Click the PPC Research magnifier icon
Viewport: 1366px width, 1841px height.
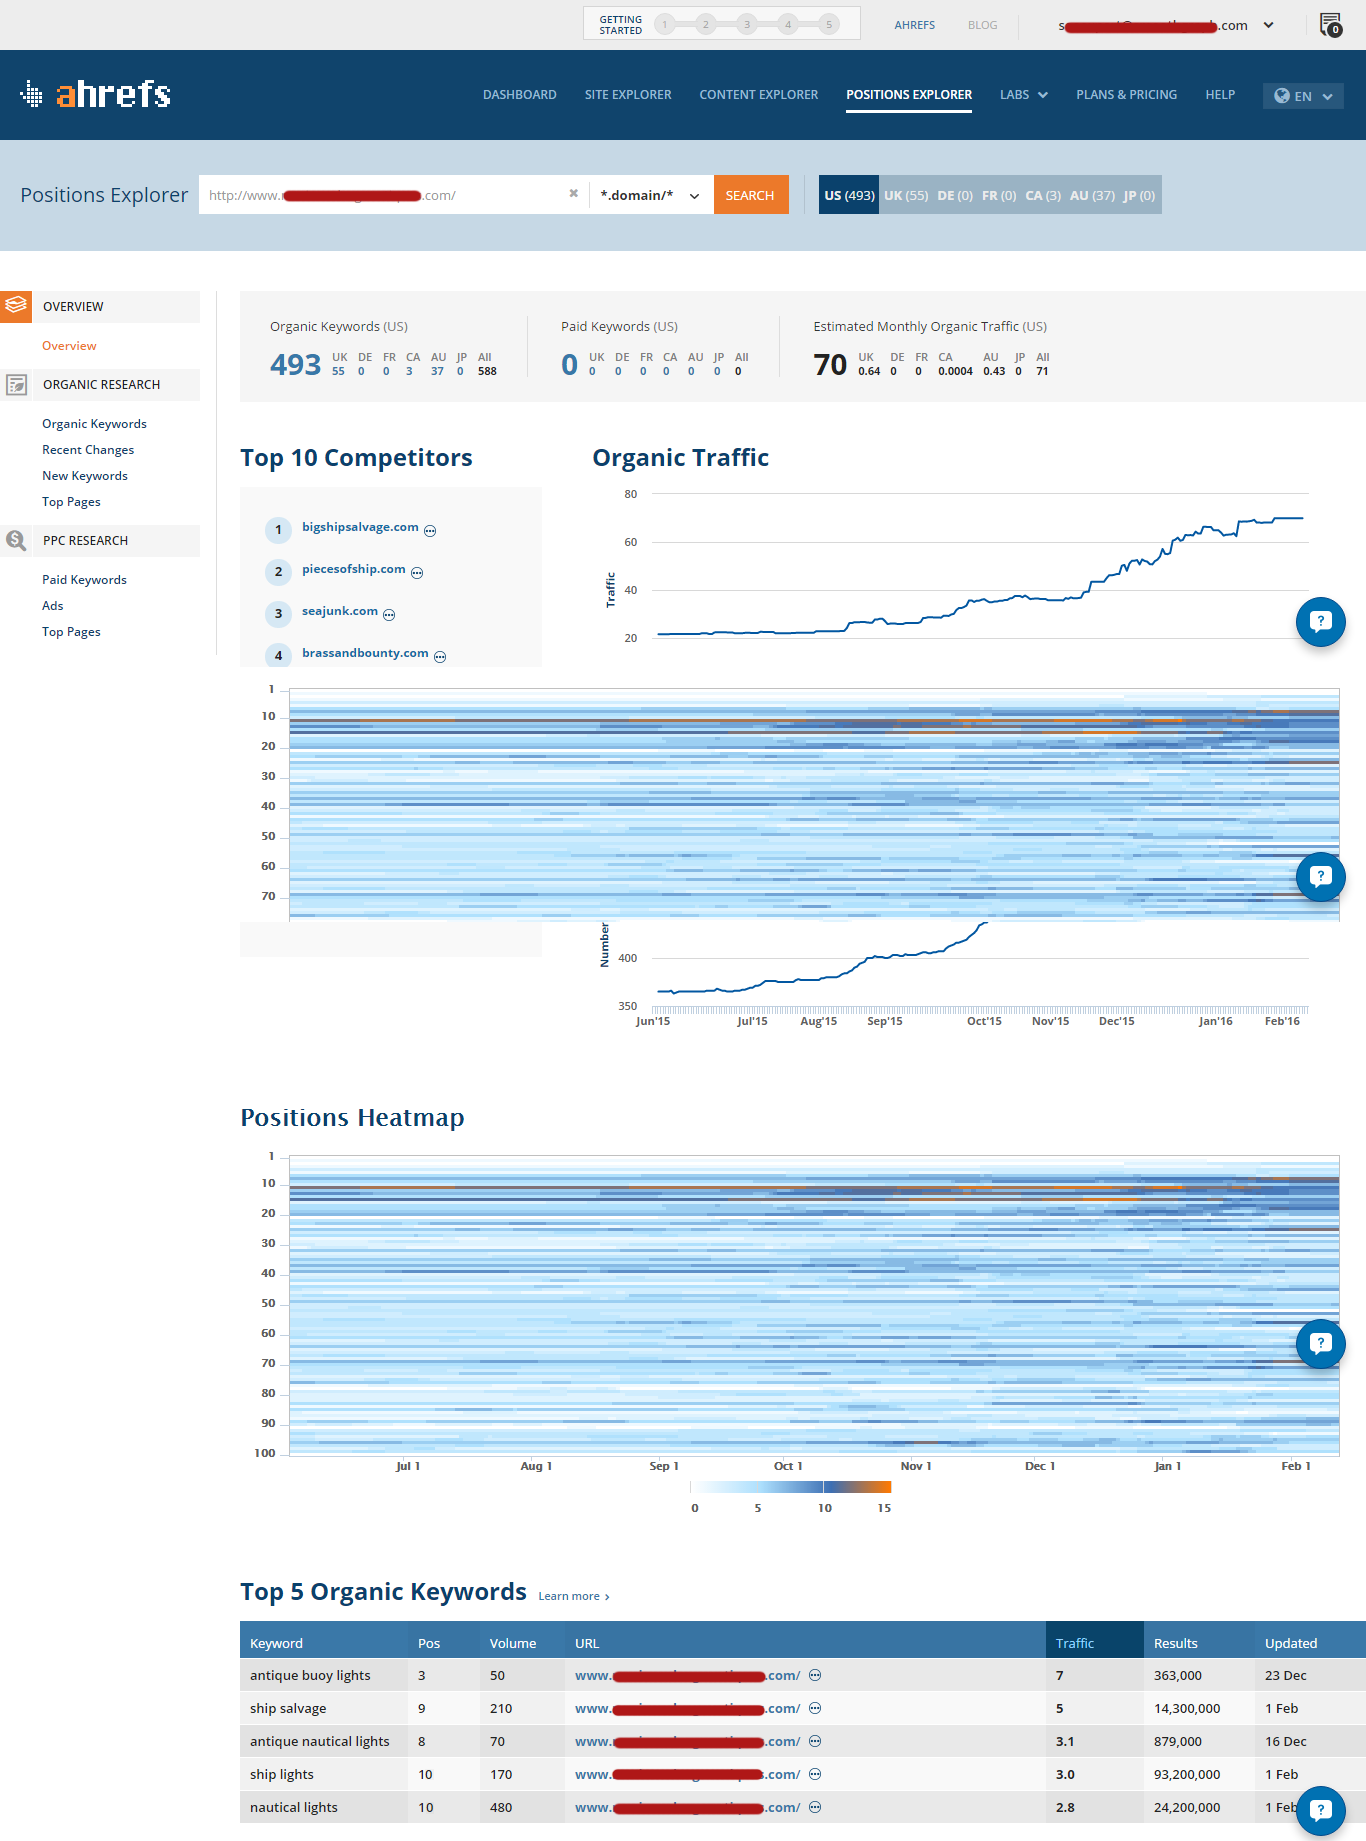(x=16, y=541)
